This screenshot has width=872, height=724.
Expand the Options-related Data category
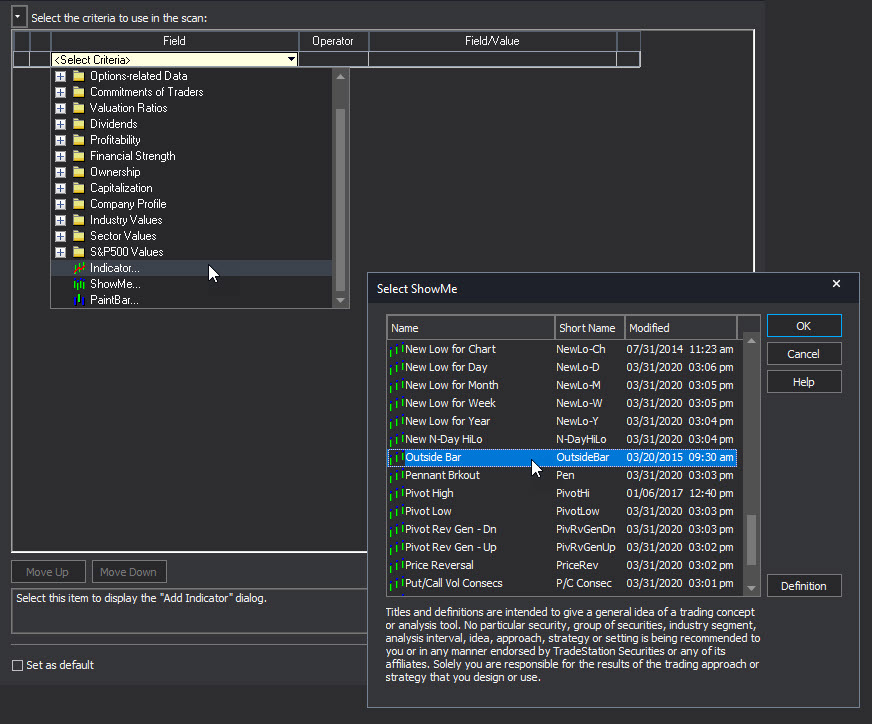coord(61,77)
